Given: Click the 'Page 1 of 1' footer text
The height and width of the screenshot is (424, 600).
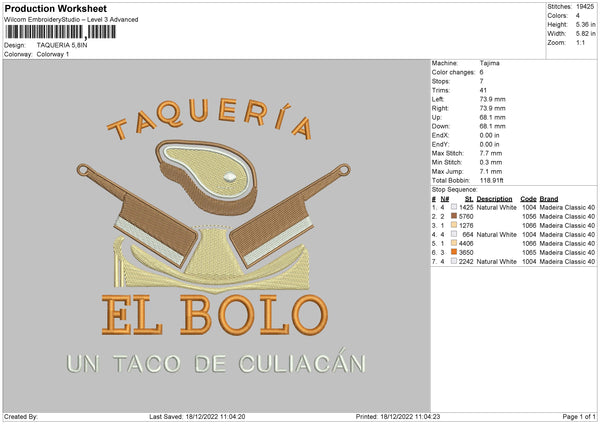Looking at the screenshot, I should pos(579,417).
